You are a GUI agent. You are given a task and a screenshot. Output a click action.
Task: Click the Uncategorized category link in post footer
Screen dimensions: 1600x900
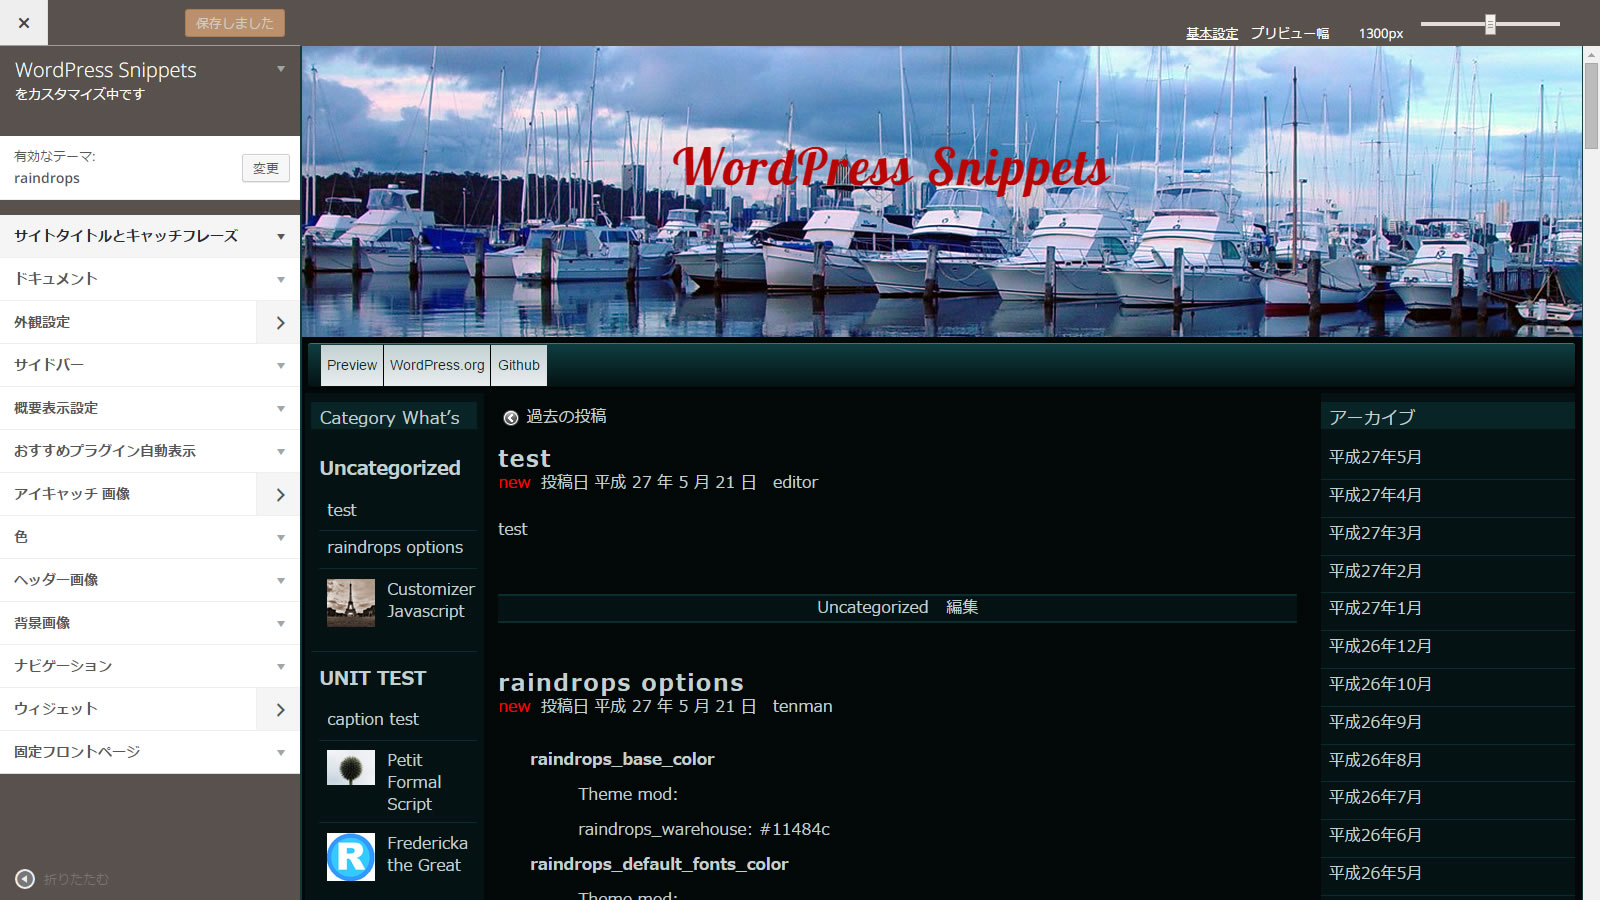pos(873,607)
